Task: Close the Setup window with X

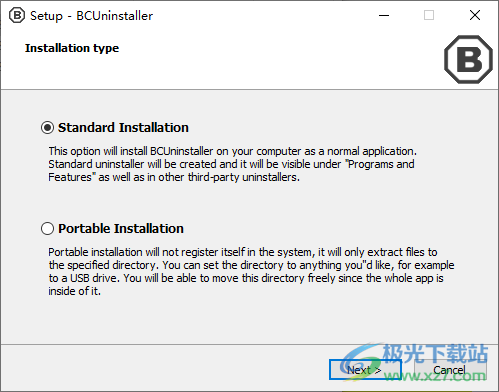Action: [x=475, y=15]
